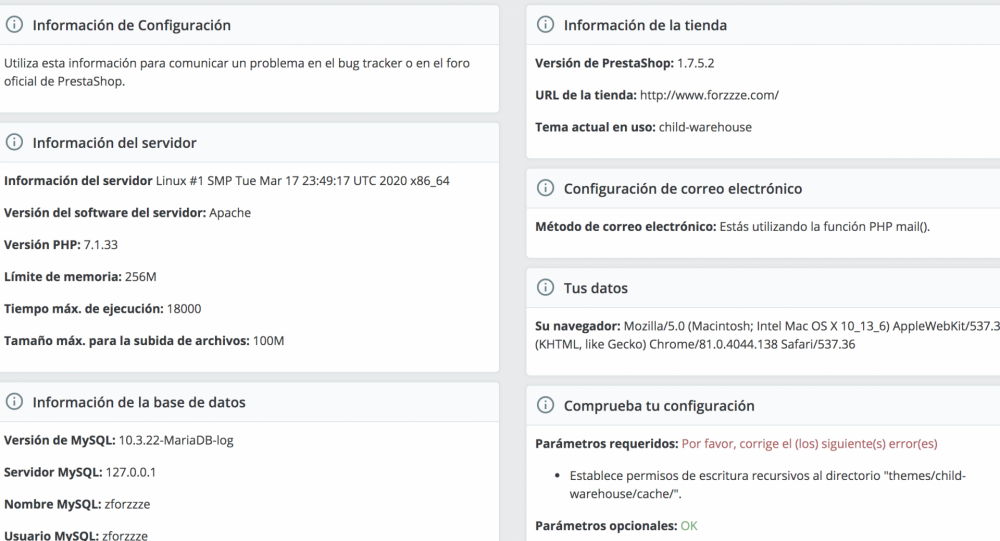The width and height of the screenshot is (1000, 541).
Task: Click the MySQL server value 127.0.0.1
Action: click(131, 472)
